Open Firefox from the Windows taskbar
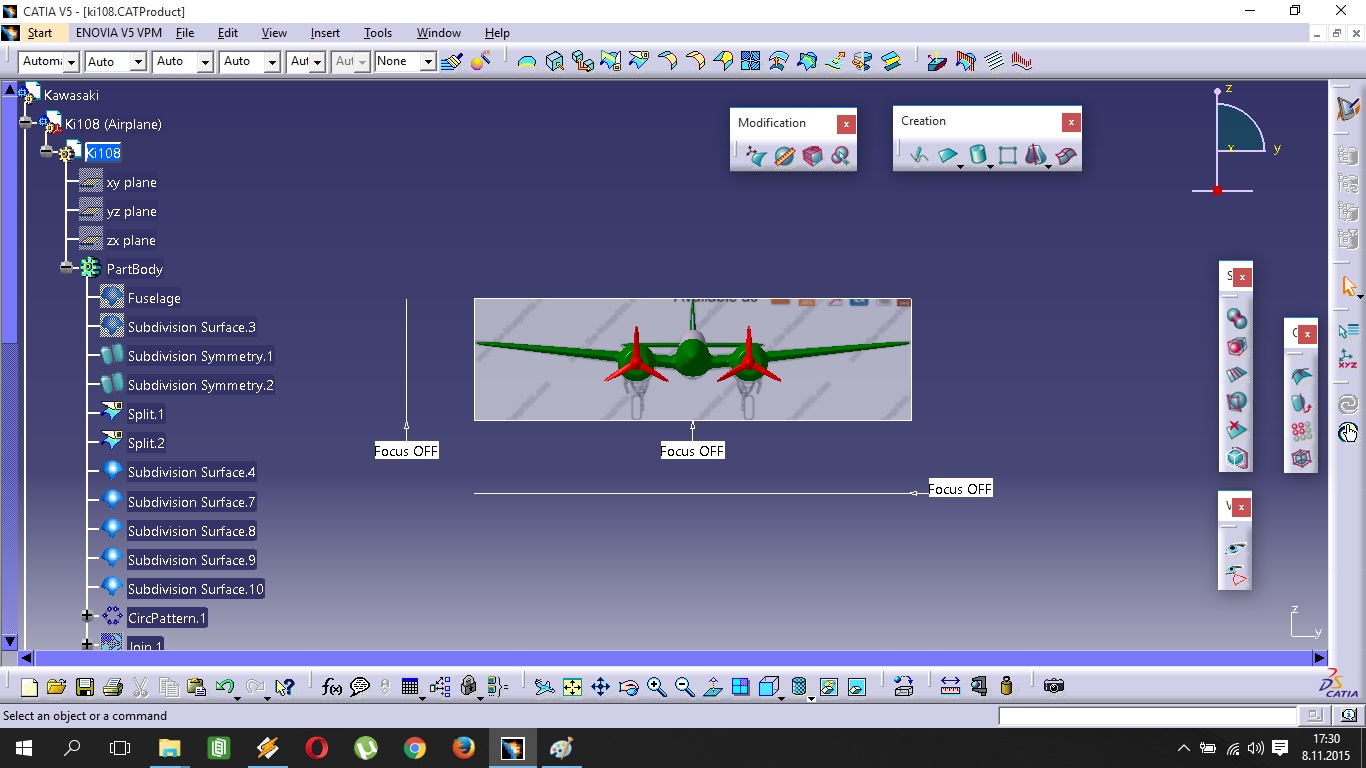This screenshot has width=1366, height=768. (x=463, y=748)
